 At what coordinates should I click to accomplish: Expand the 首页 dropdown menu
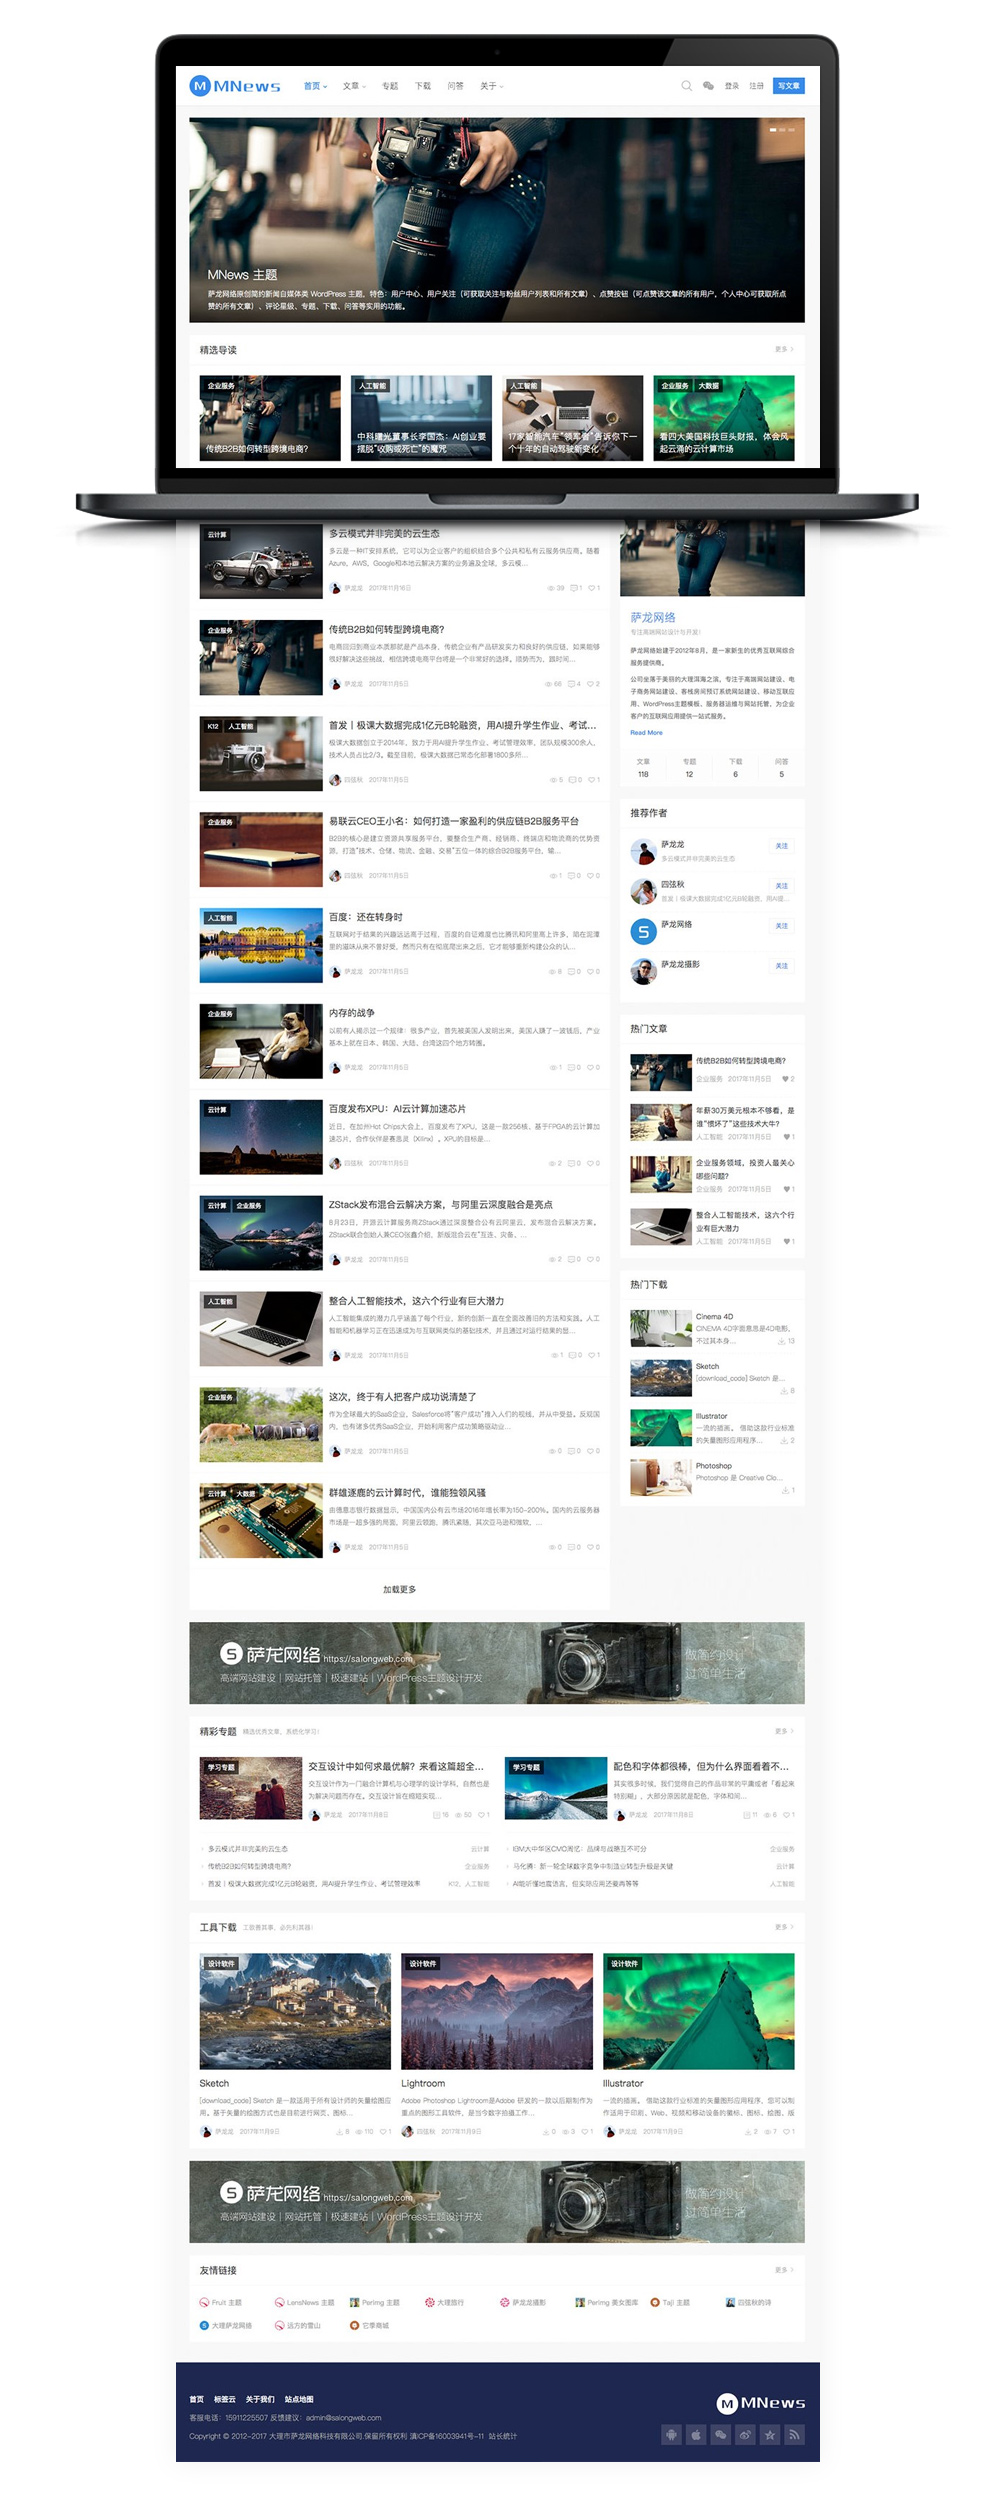315,86
